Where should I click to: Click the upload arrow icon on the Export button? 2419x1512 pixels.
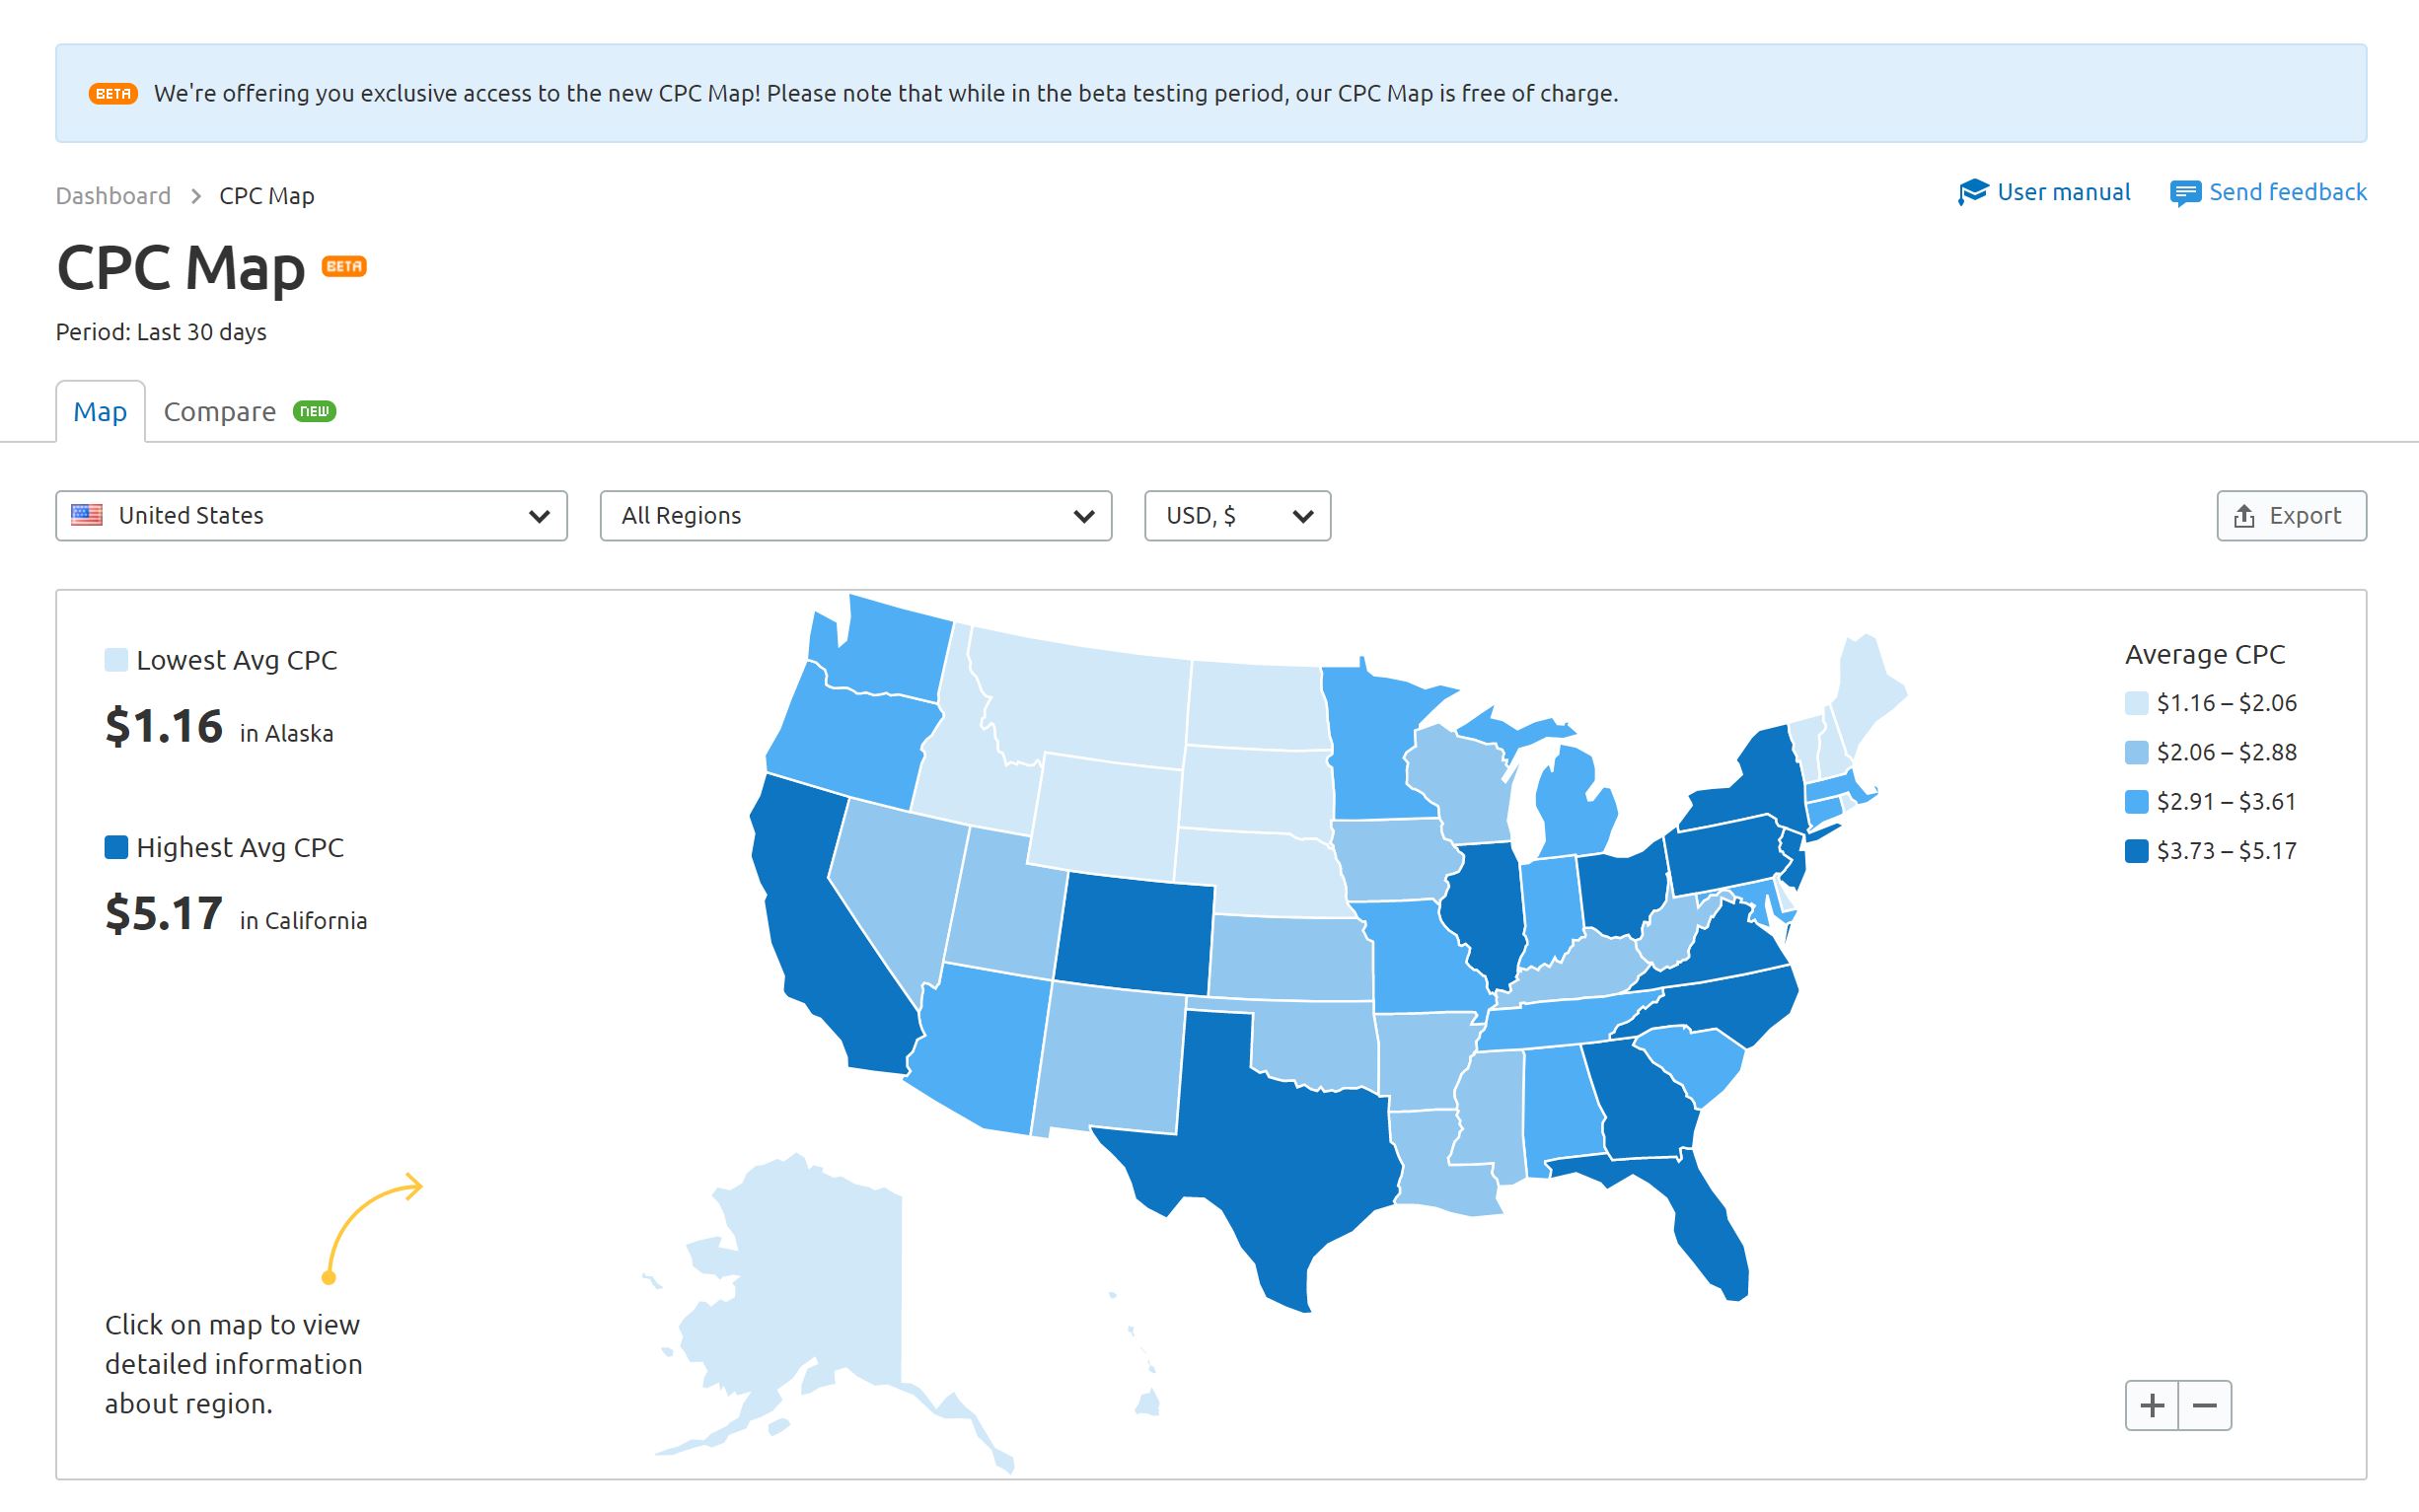[x=2243, y=516]
